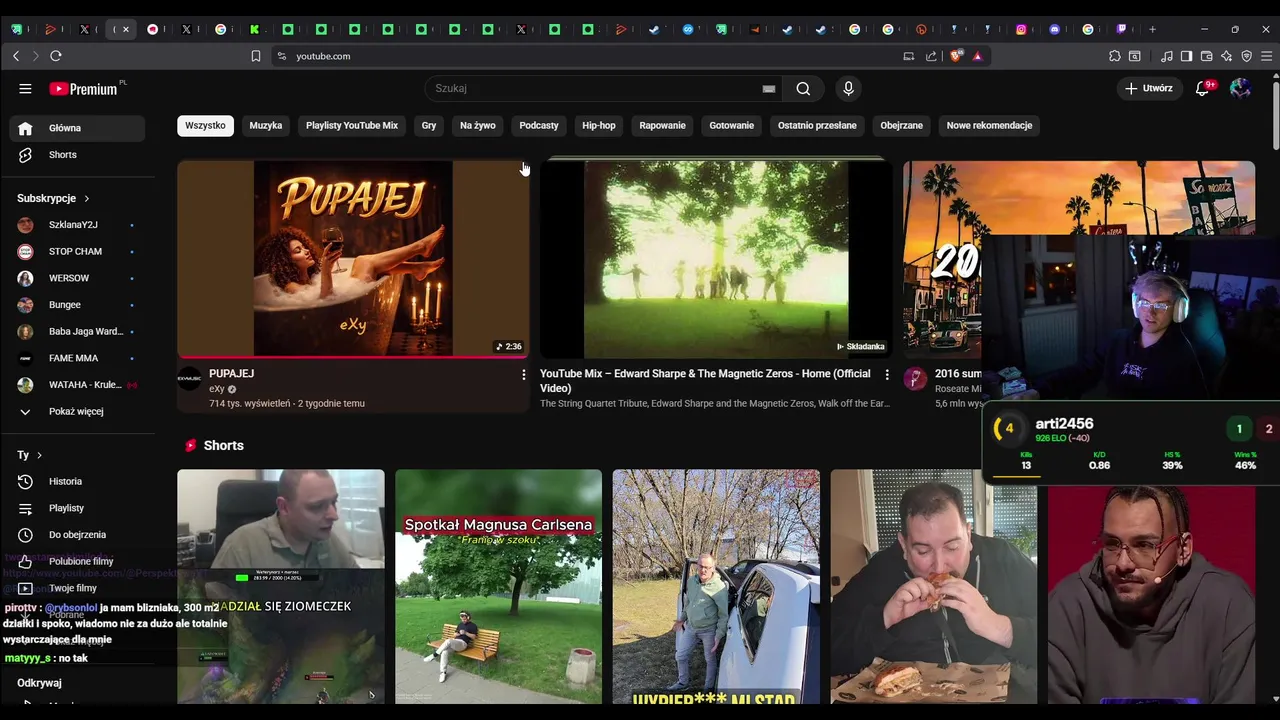This screenshot has height=720, width=1280.
Task: Switch to the Instagram browser tab
Action: (1021, 30)
